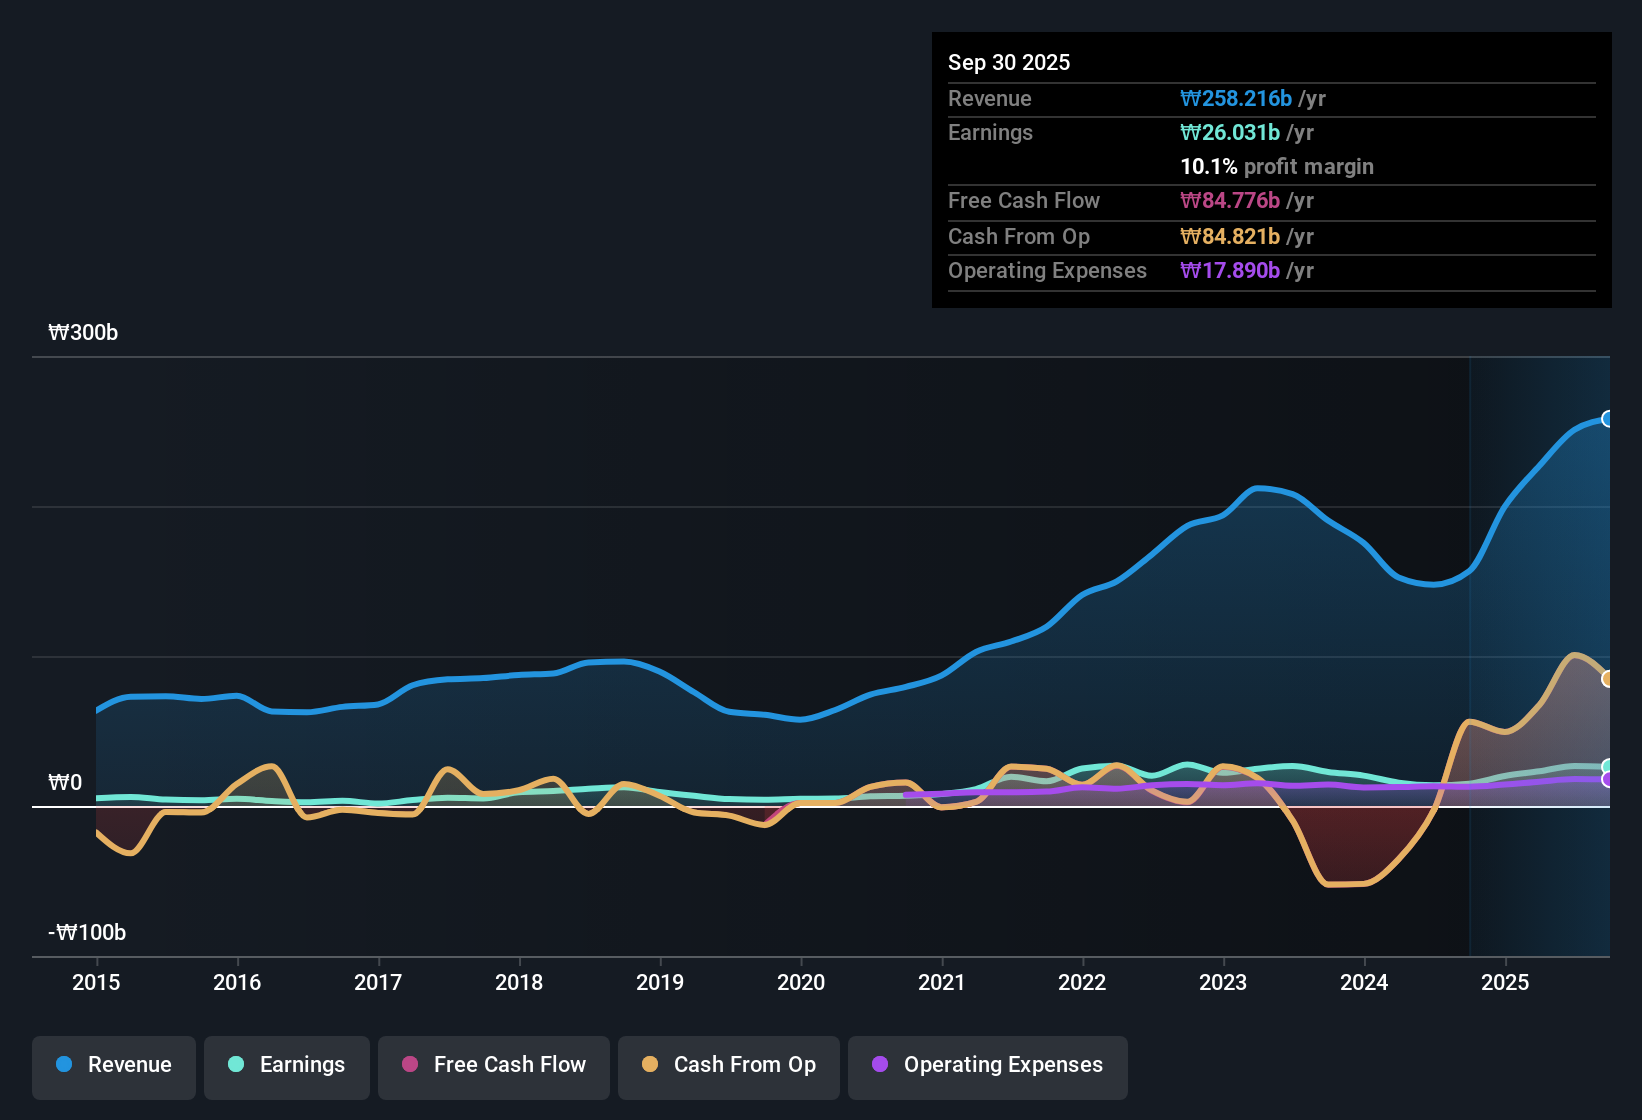The width and height of the screenshot is (1642, 1120).
Task: Click the Earnings endpoint marker on the right
Action: tap(1608, 765)
